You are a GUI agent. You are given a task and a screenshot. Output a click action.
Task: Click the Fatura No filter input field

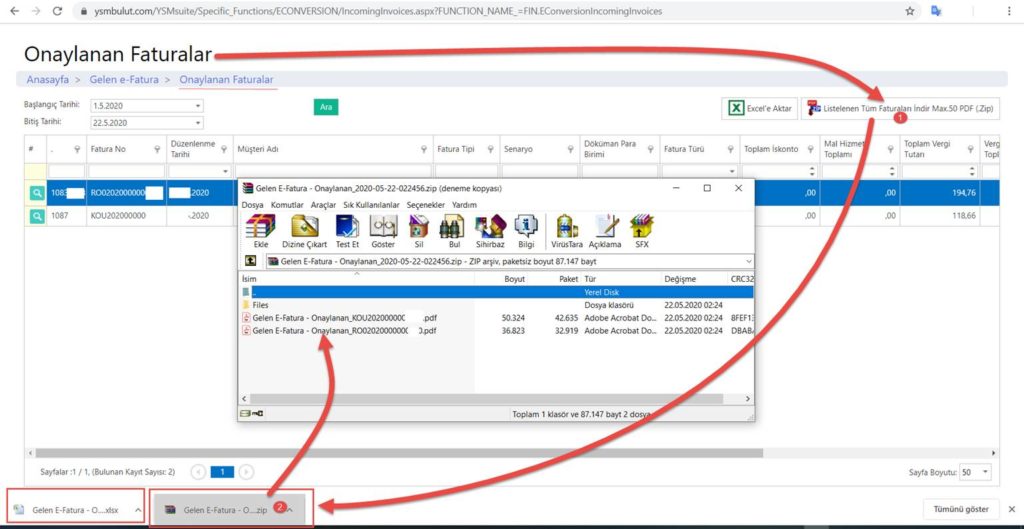tap(126, 171)
